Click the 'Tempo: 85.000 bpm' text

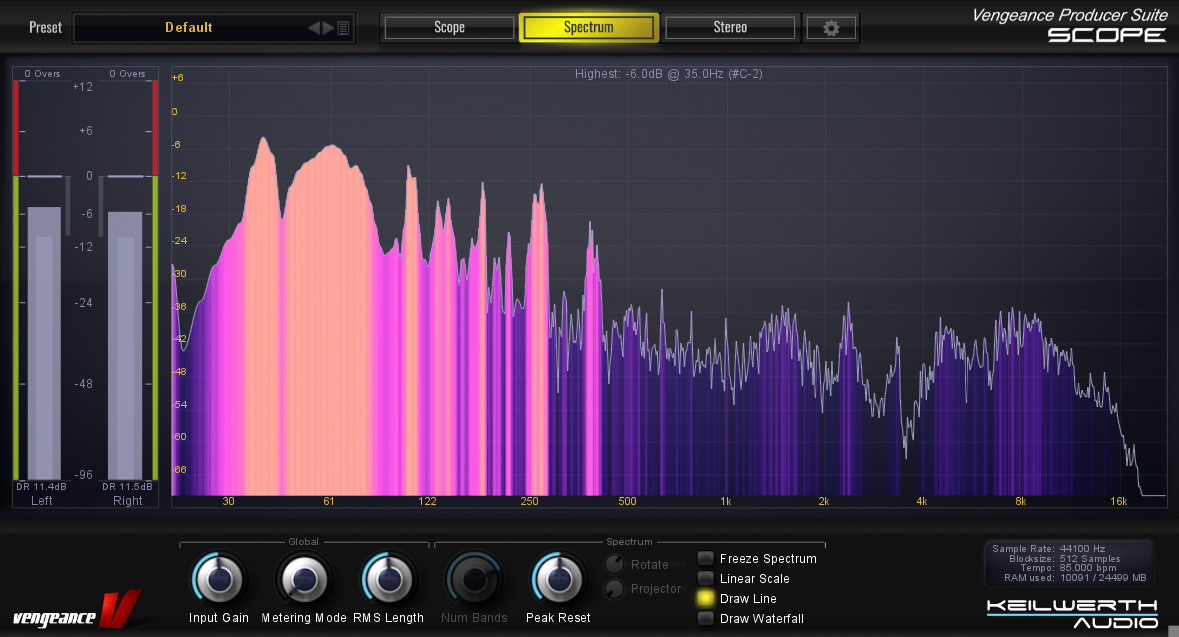[x=1068, y=568]
